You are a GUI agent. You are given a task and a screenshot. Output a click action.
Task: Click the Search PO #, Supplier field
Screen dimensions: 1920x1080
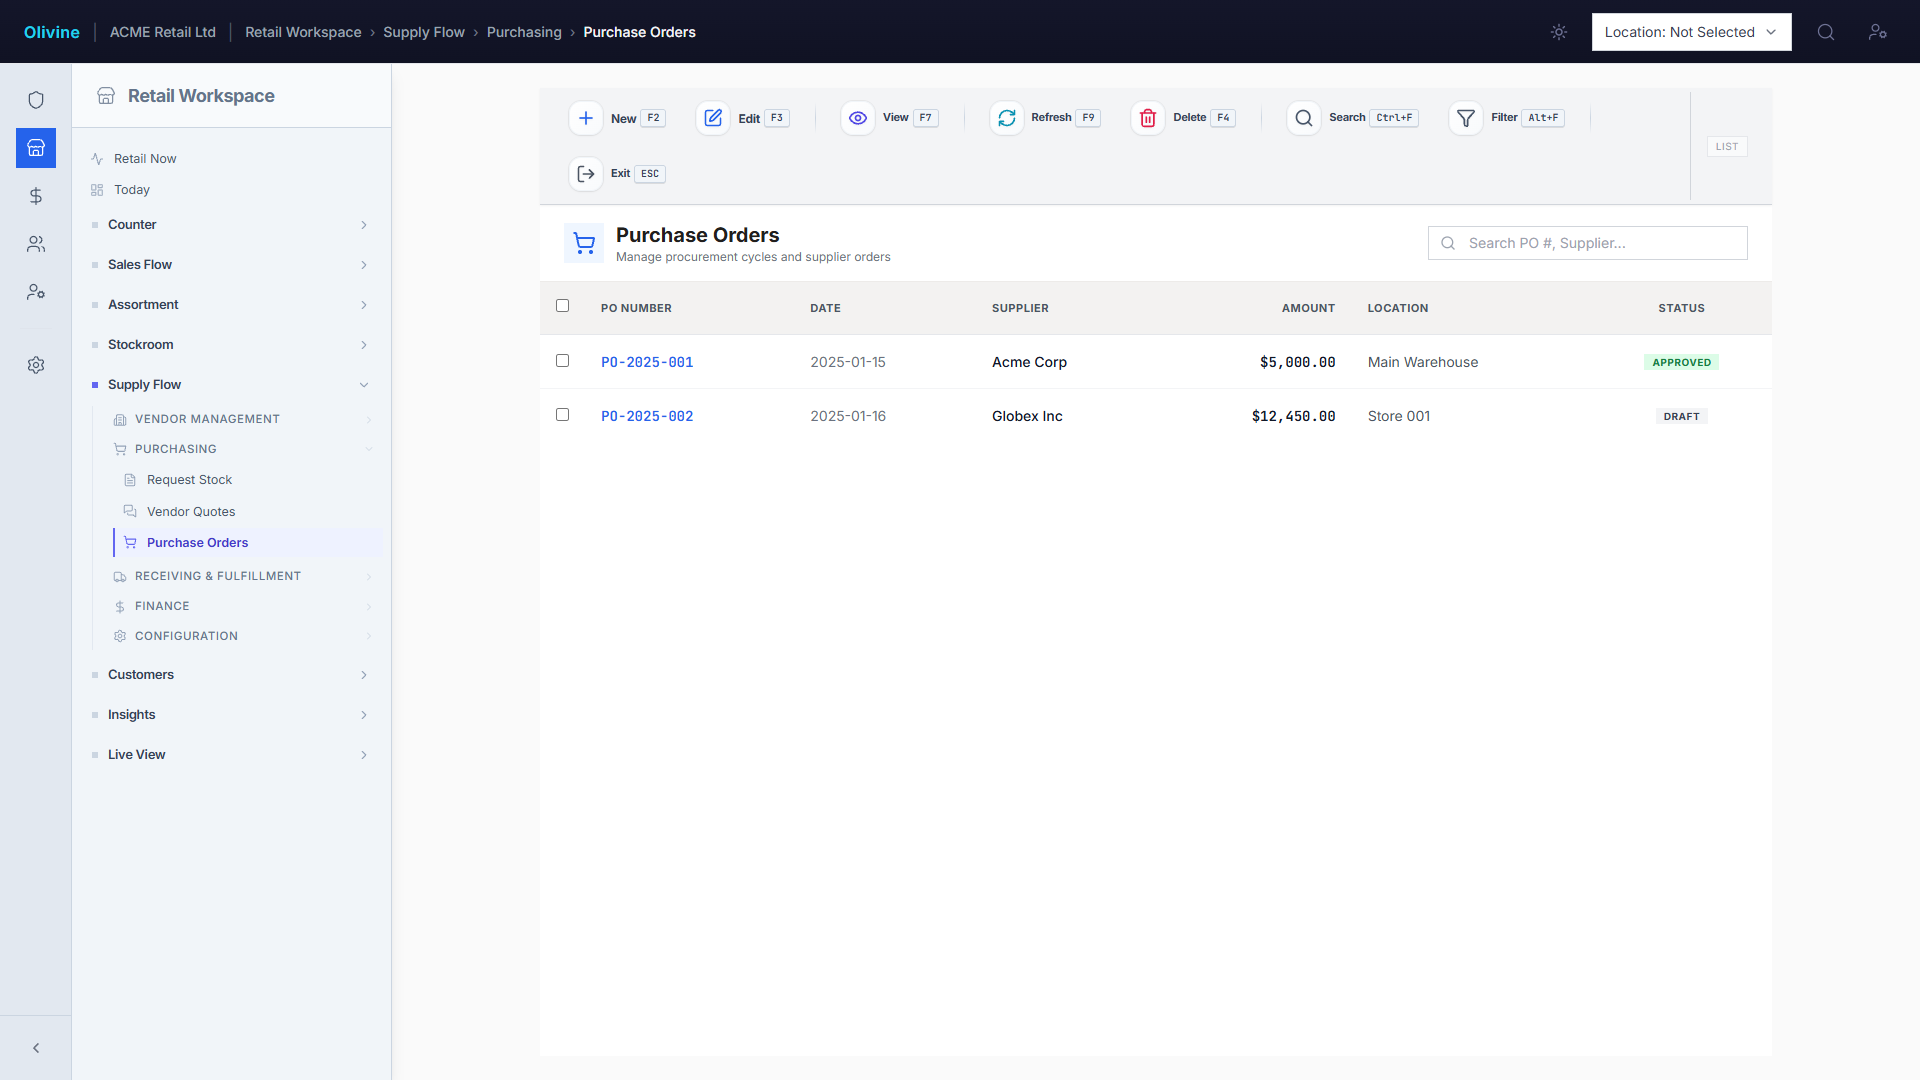coord(1587,243)
